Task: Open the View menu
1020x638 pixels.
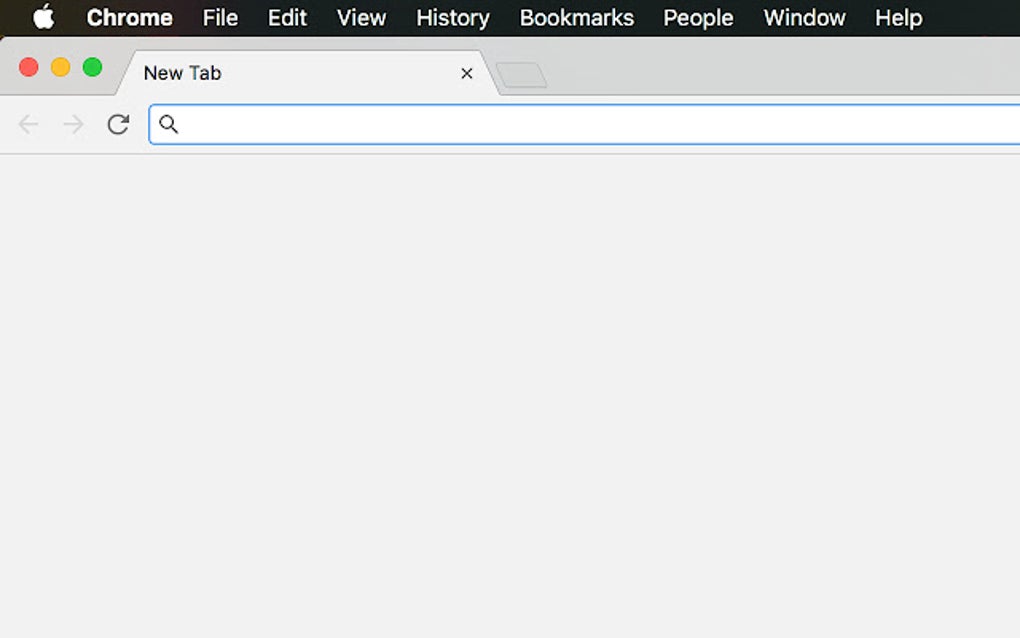Action: tap(360, 17)
